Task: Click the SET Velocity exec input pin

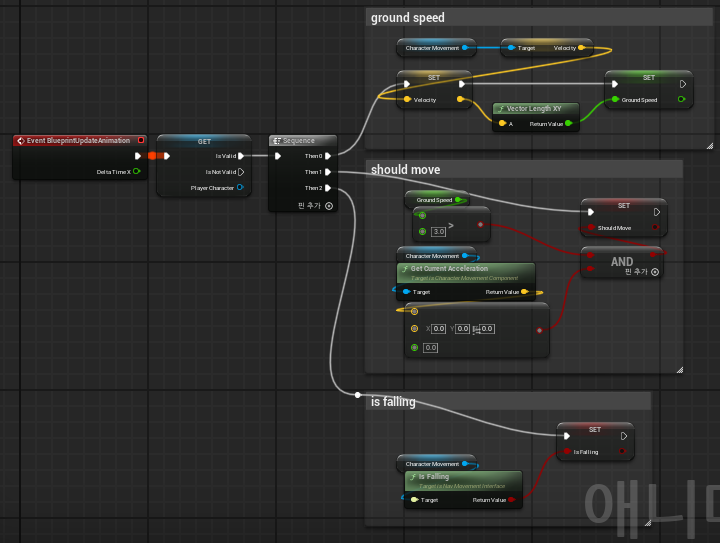Action: [x=407, y=84]
